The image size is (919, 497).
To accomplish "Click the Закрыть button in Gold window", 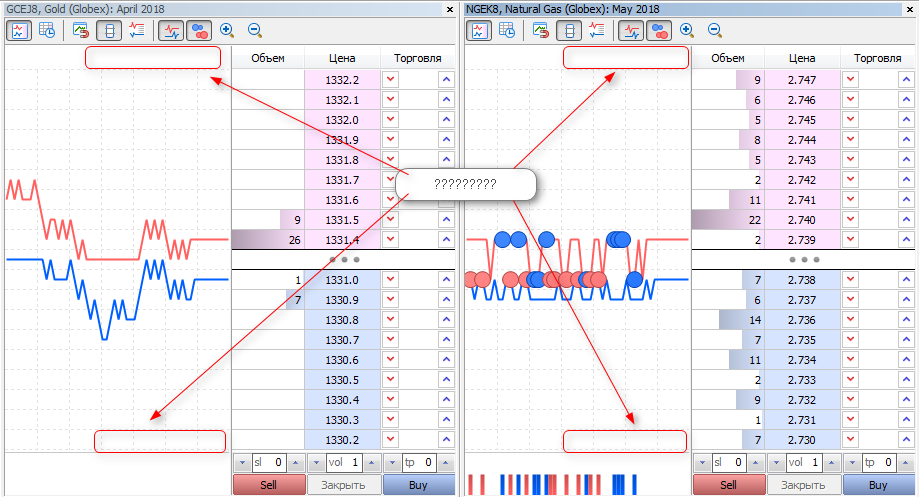I will 343,485.
